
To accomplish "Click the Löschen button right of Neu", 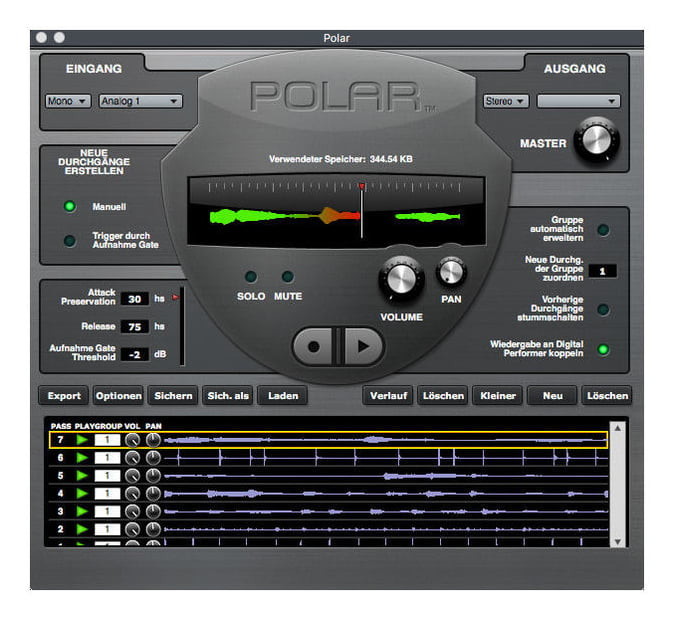I will pos(607,396).
